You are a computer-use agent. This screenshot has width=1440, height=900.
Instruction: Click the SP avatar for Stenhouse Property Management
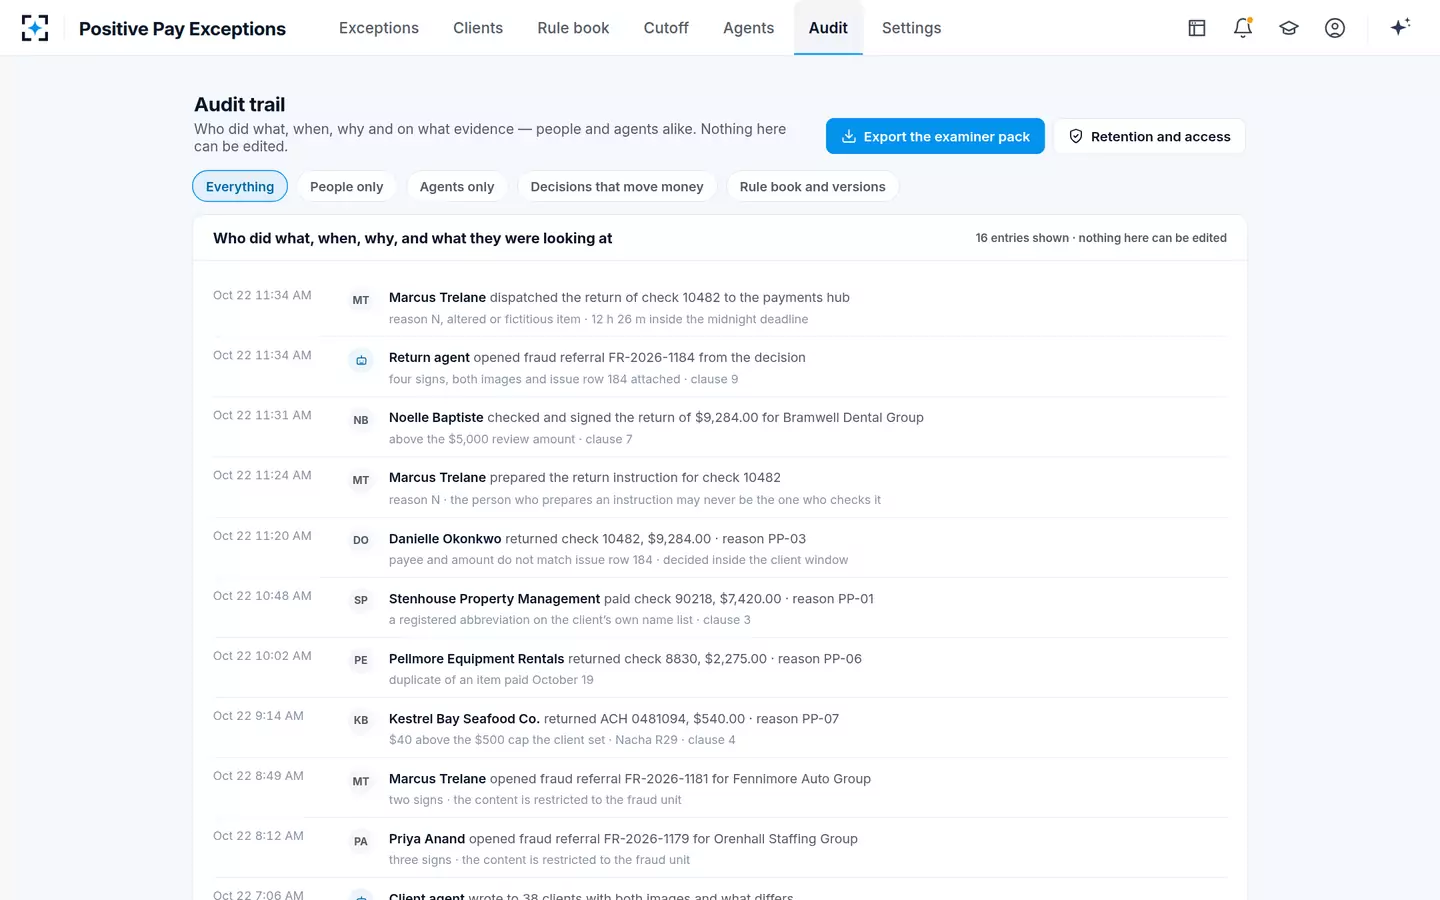point(361,600)
